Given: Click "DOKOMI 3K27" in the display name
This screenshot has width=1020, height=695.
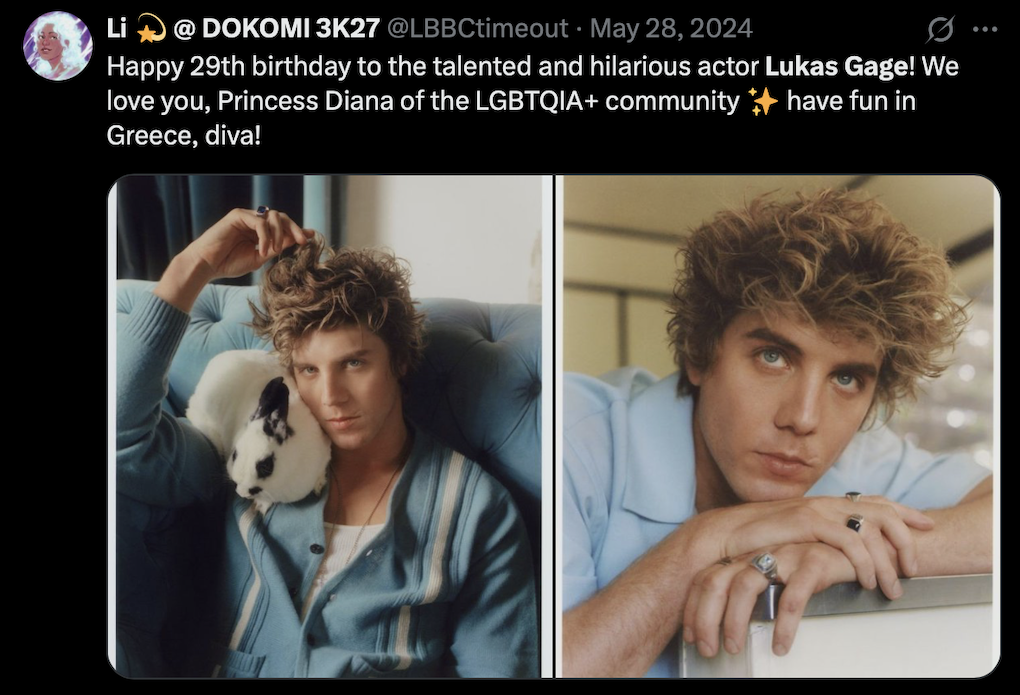Looking at the screenshot, I should point(291,29).
